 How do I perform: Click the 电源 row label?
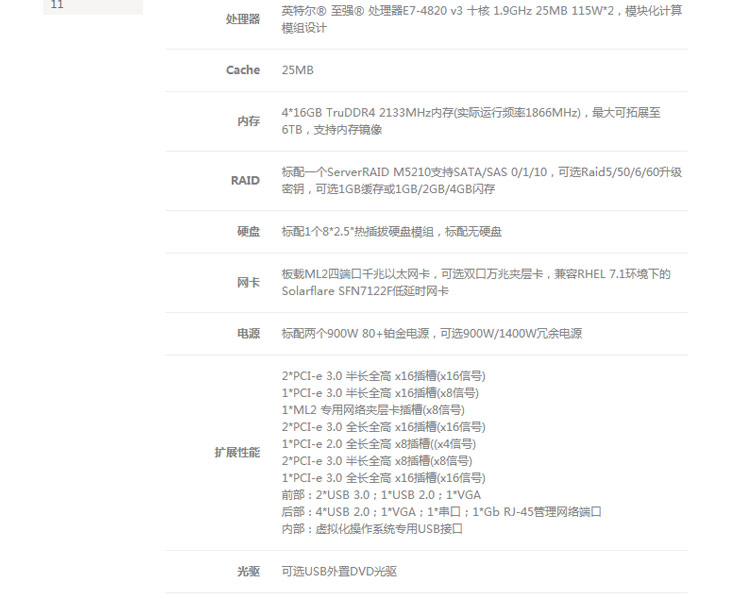click(248, 334)
